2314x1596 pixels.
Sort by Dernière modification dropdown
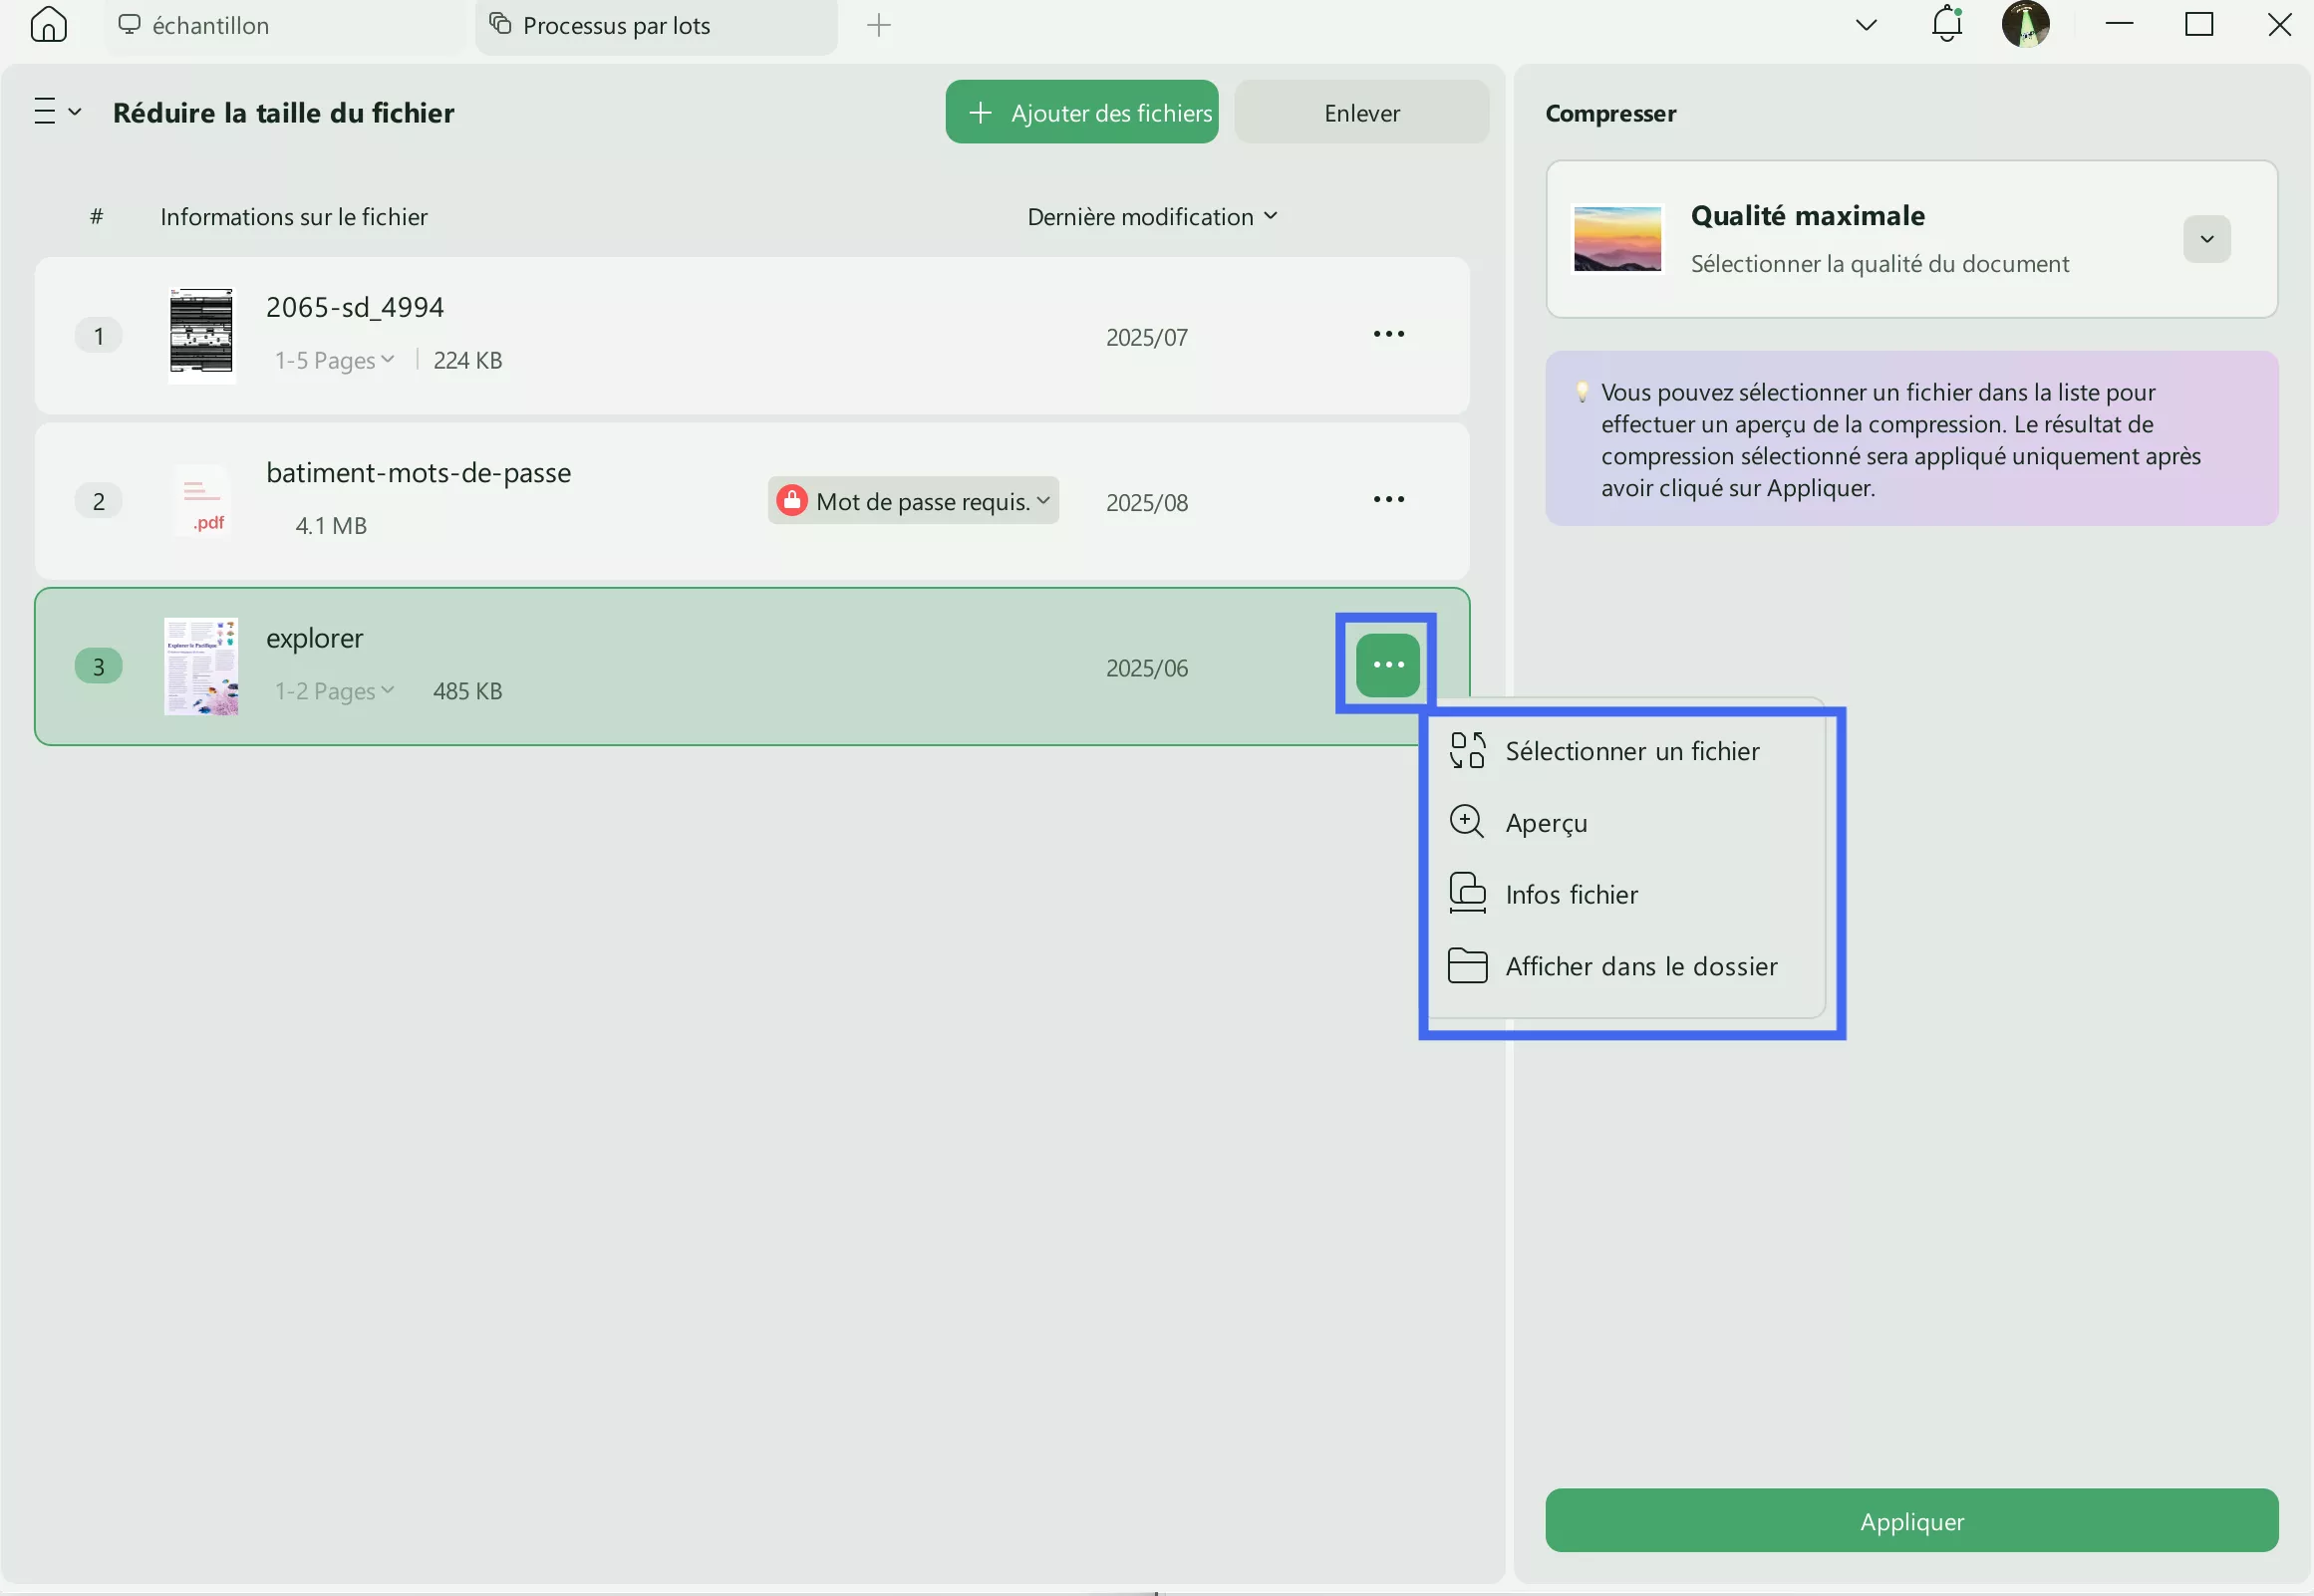(1152, 217)
